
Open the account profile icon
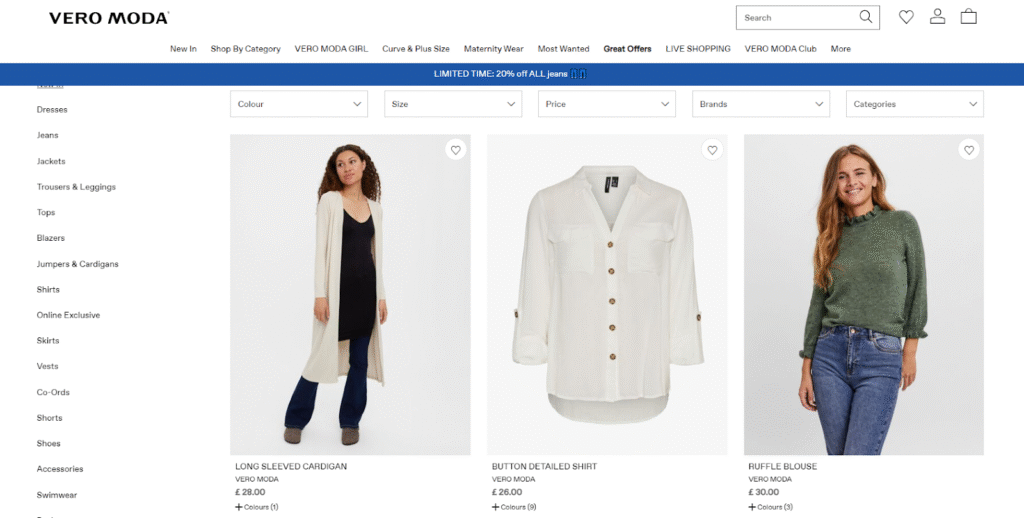pyautogui.click(x=937, y=17)
